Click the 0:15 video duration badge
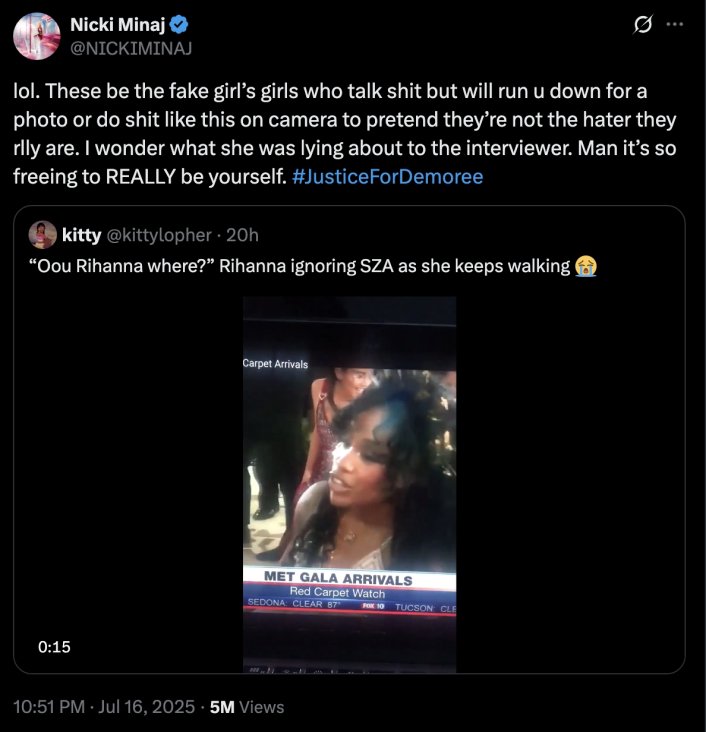The height and width of the screenshot is (732, 706). click(x=54, y=647)
